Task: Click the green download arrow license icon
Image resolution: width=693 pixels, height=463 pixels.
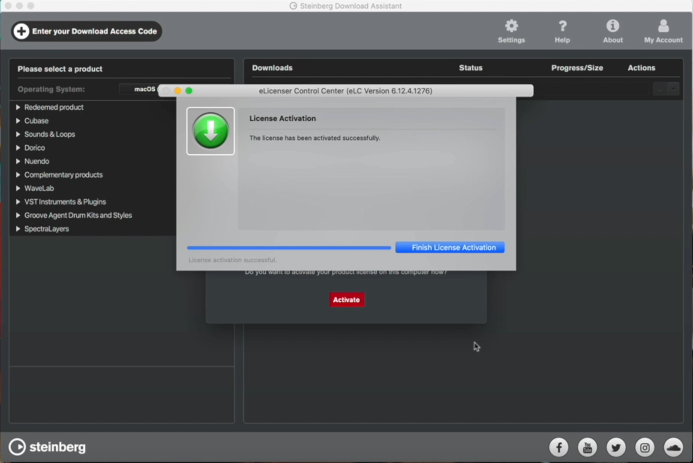Action: click(210, 131)
